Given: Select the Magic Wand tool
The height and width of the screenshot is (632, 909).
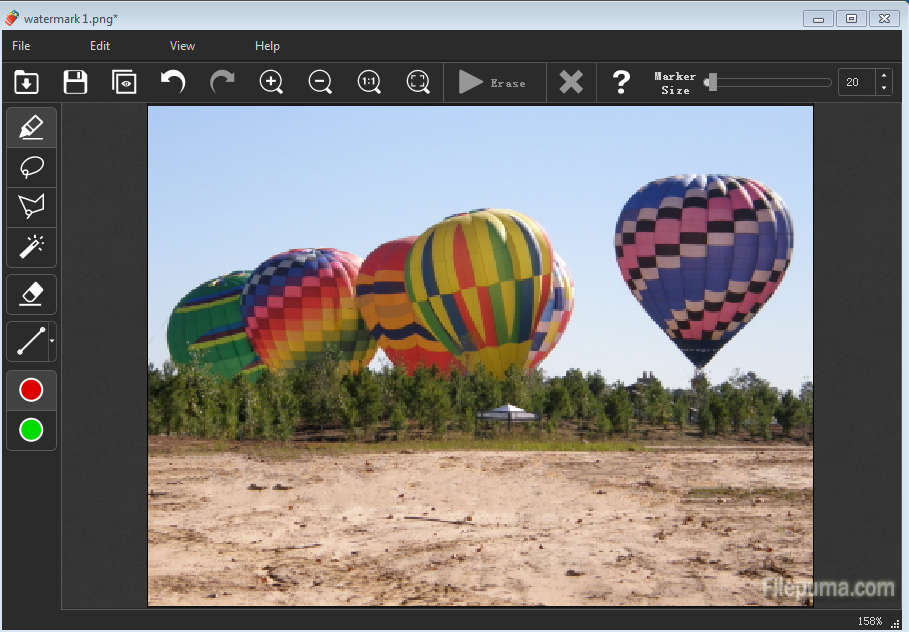Looking at the screenshot, I should tap(31, 245).
